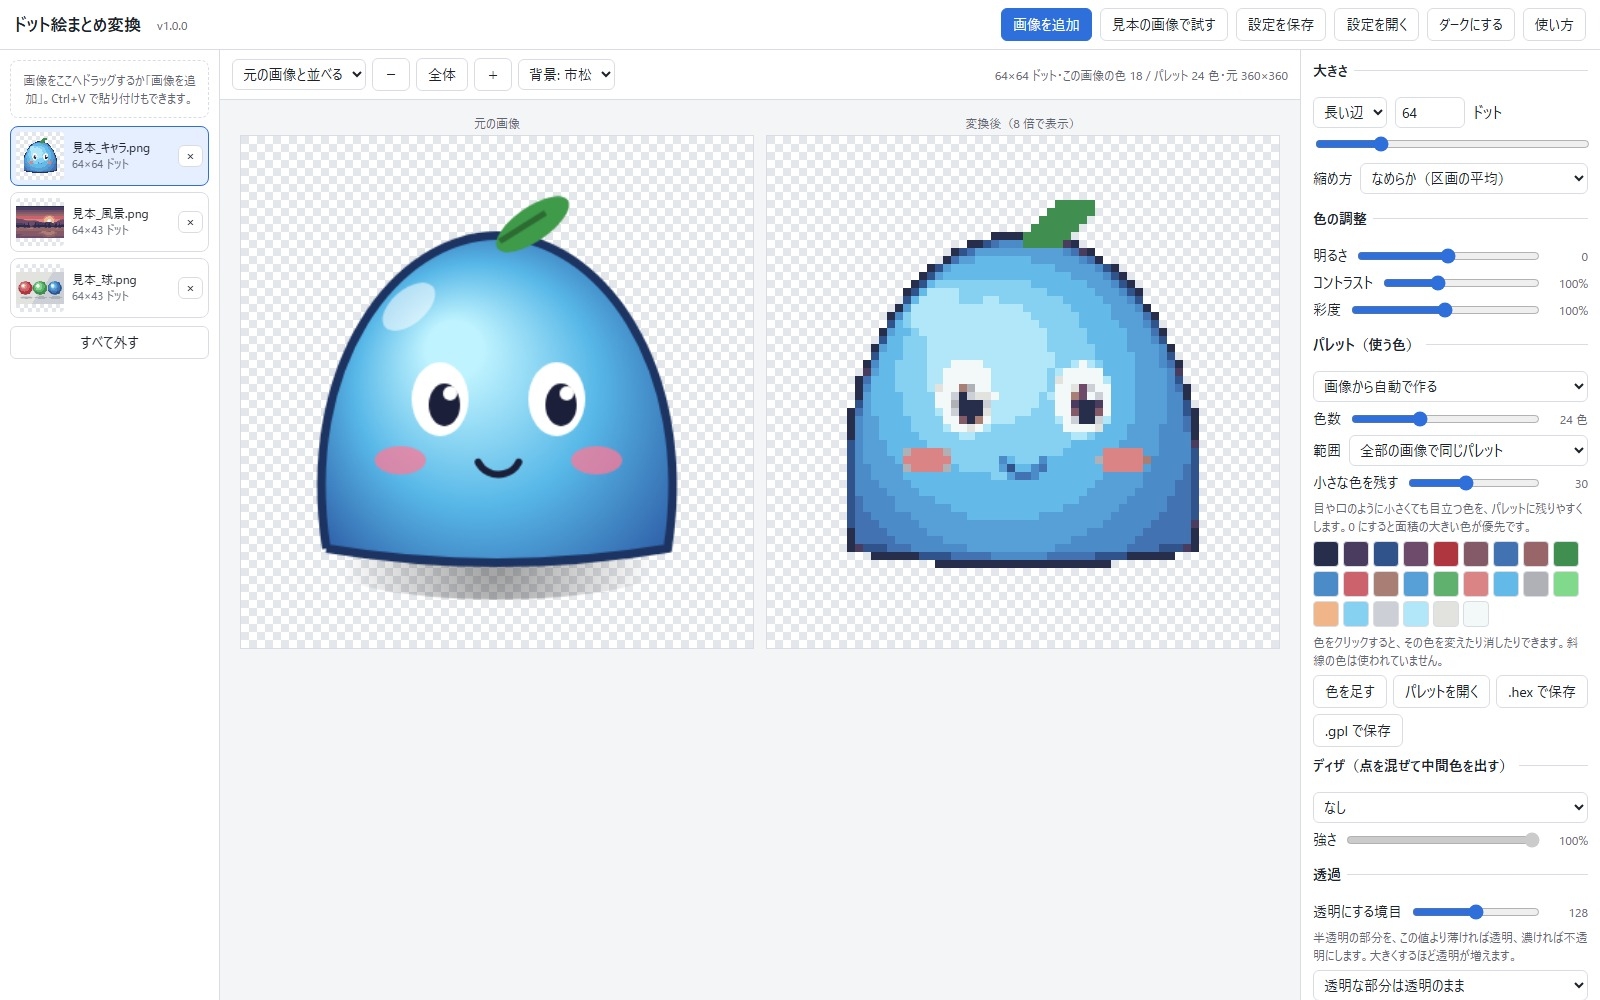The width and height of the screenshot is (1600, 1000).
Task: Click the dark green swatch ending the top row
Action: tap(1566, 554)
